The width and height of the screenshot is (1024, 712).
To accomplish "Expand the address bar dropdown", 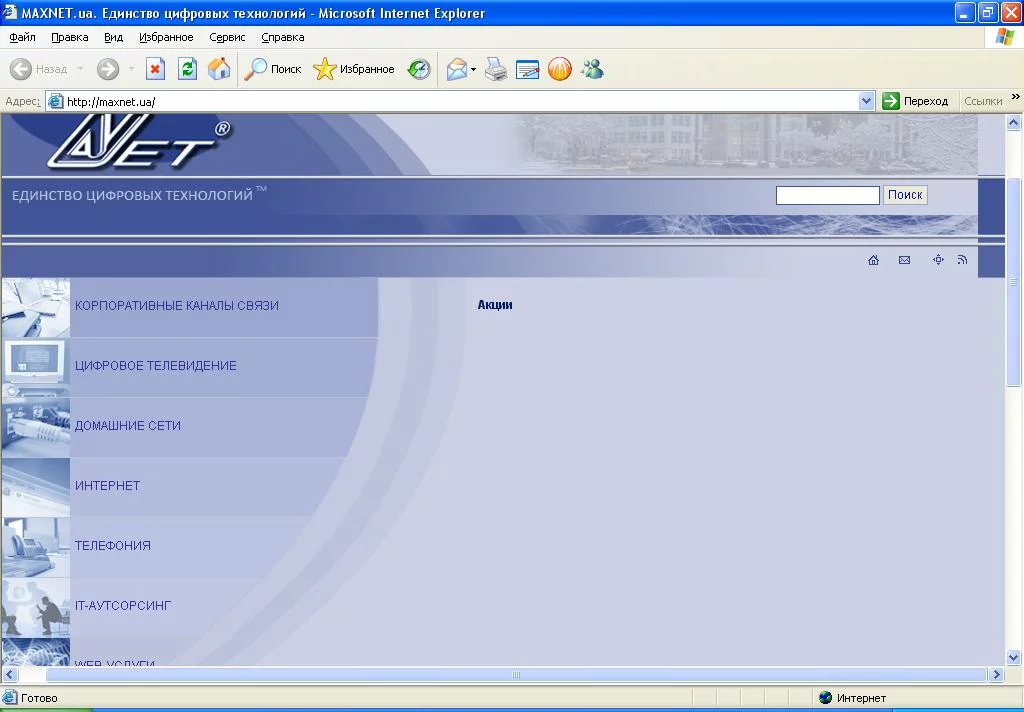I will tap(866, 101).
